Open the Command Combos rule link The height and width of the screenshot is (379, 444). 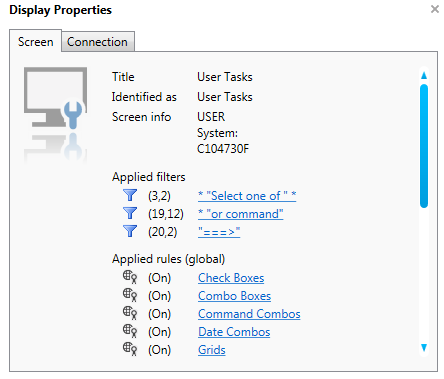click(249, 314)
